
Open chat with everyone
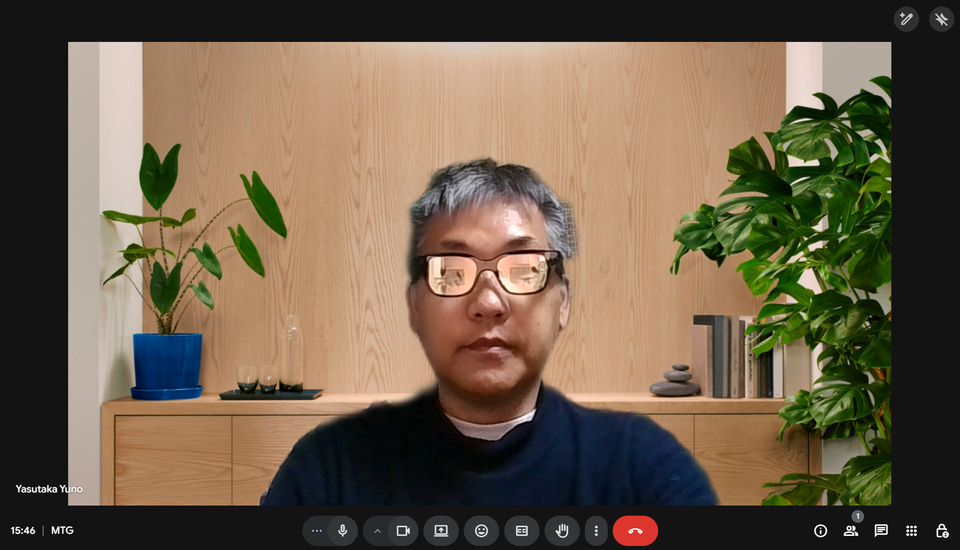(x=881, y=531)
